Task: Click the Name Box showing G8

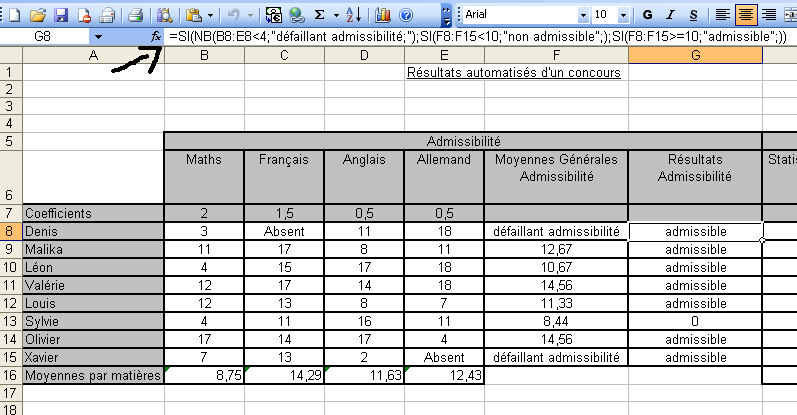Action: point(43,37)
